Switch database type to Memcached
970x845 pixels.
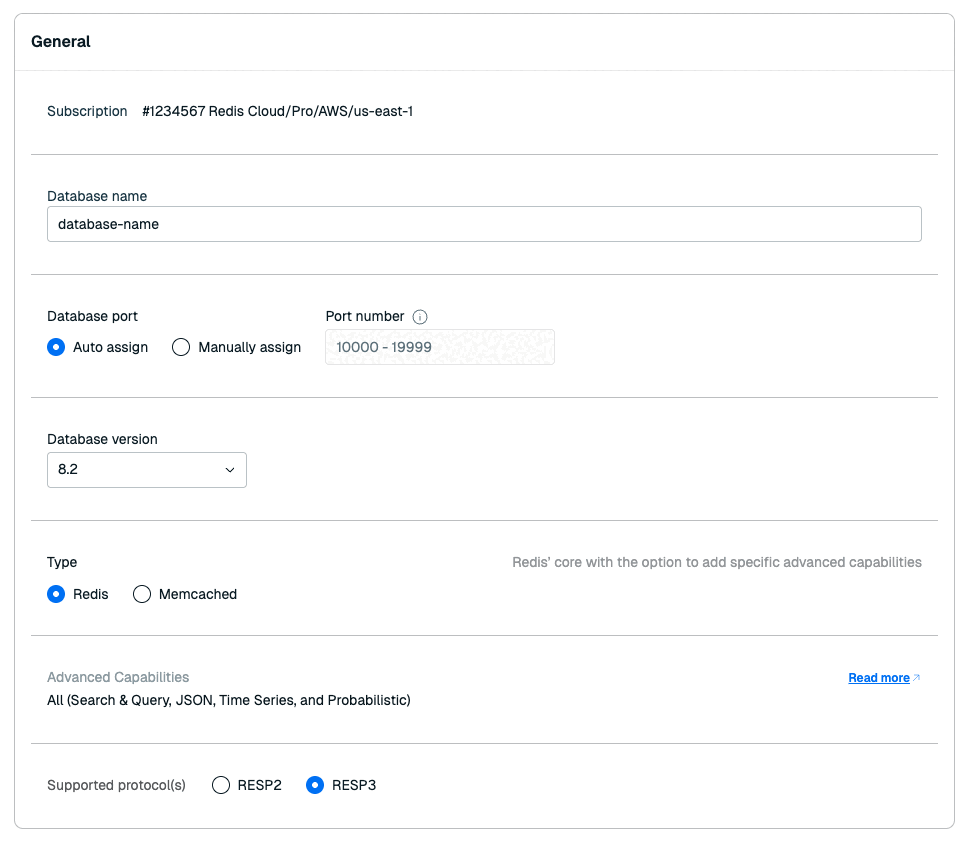click(x=142, y=594)
